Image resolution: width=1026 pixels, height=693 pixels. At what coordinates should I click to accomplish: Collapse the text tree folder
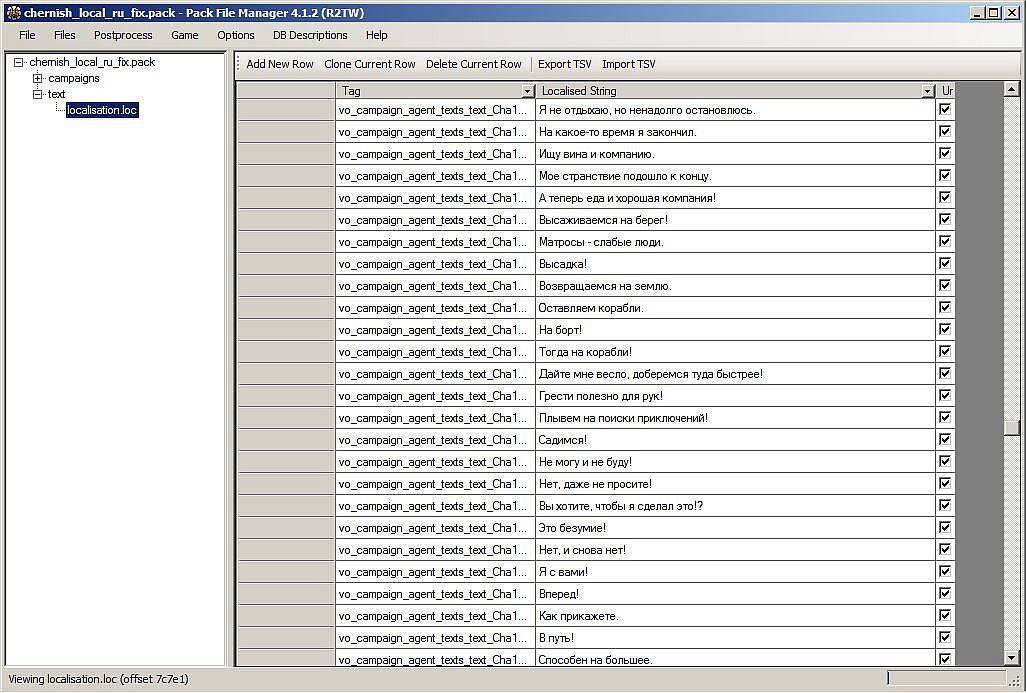click(38, 94)
